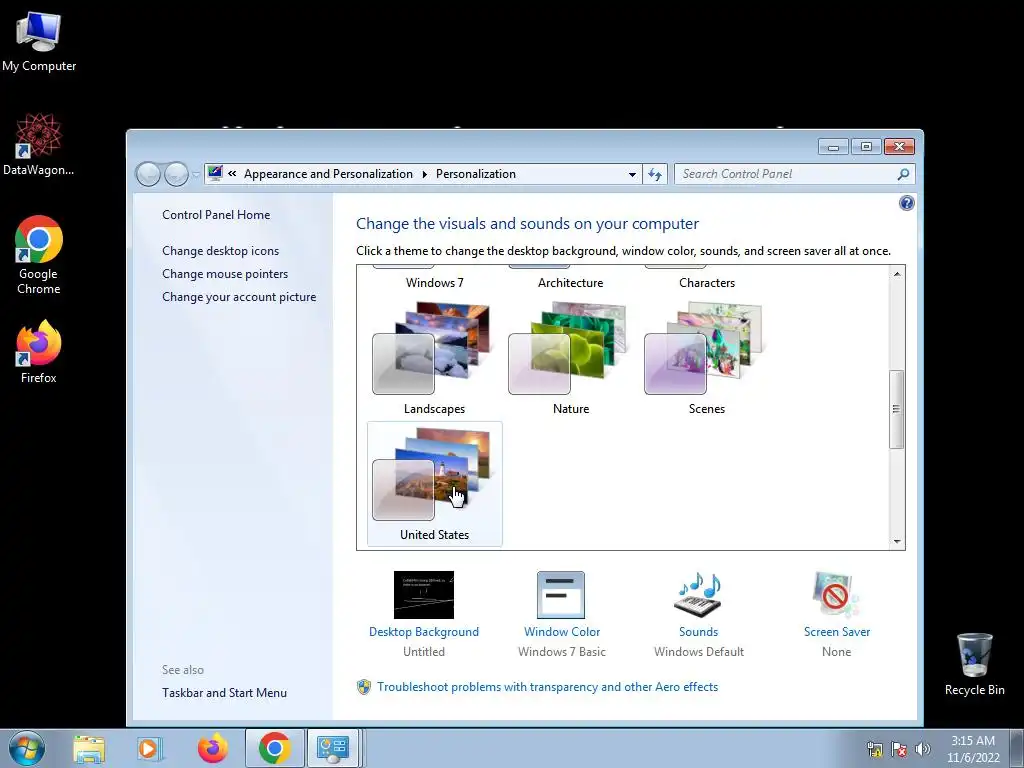
Task: Open the Screen Saver icon
Action: click(x=836, y=595)
